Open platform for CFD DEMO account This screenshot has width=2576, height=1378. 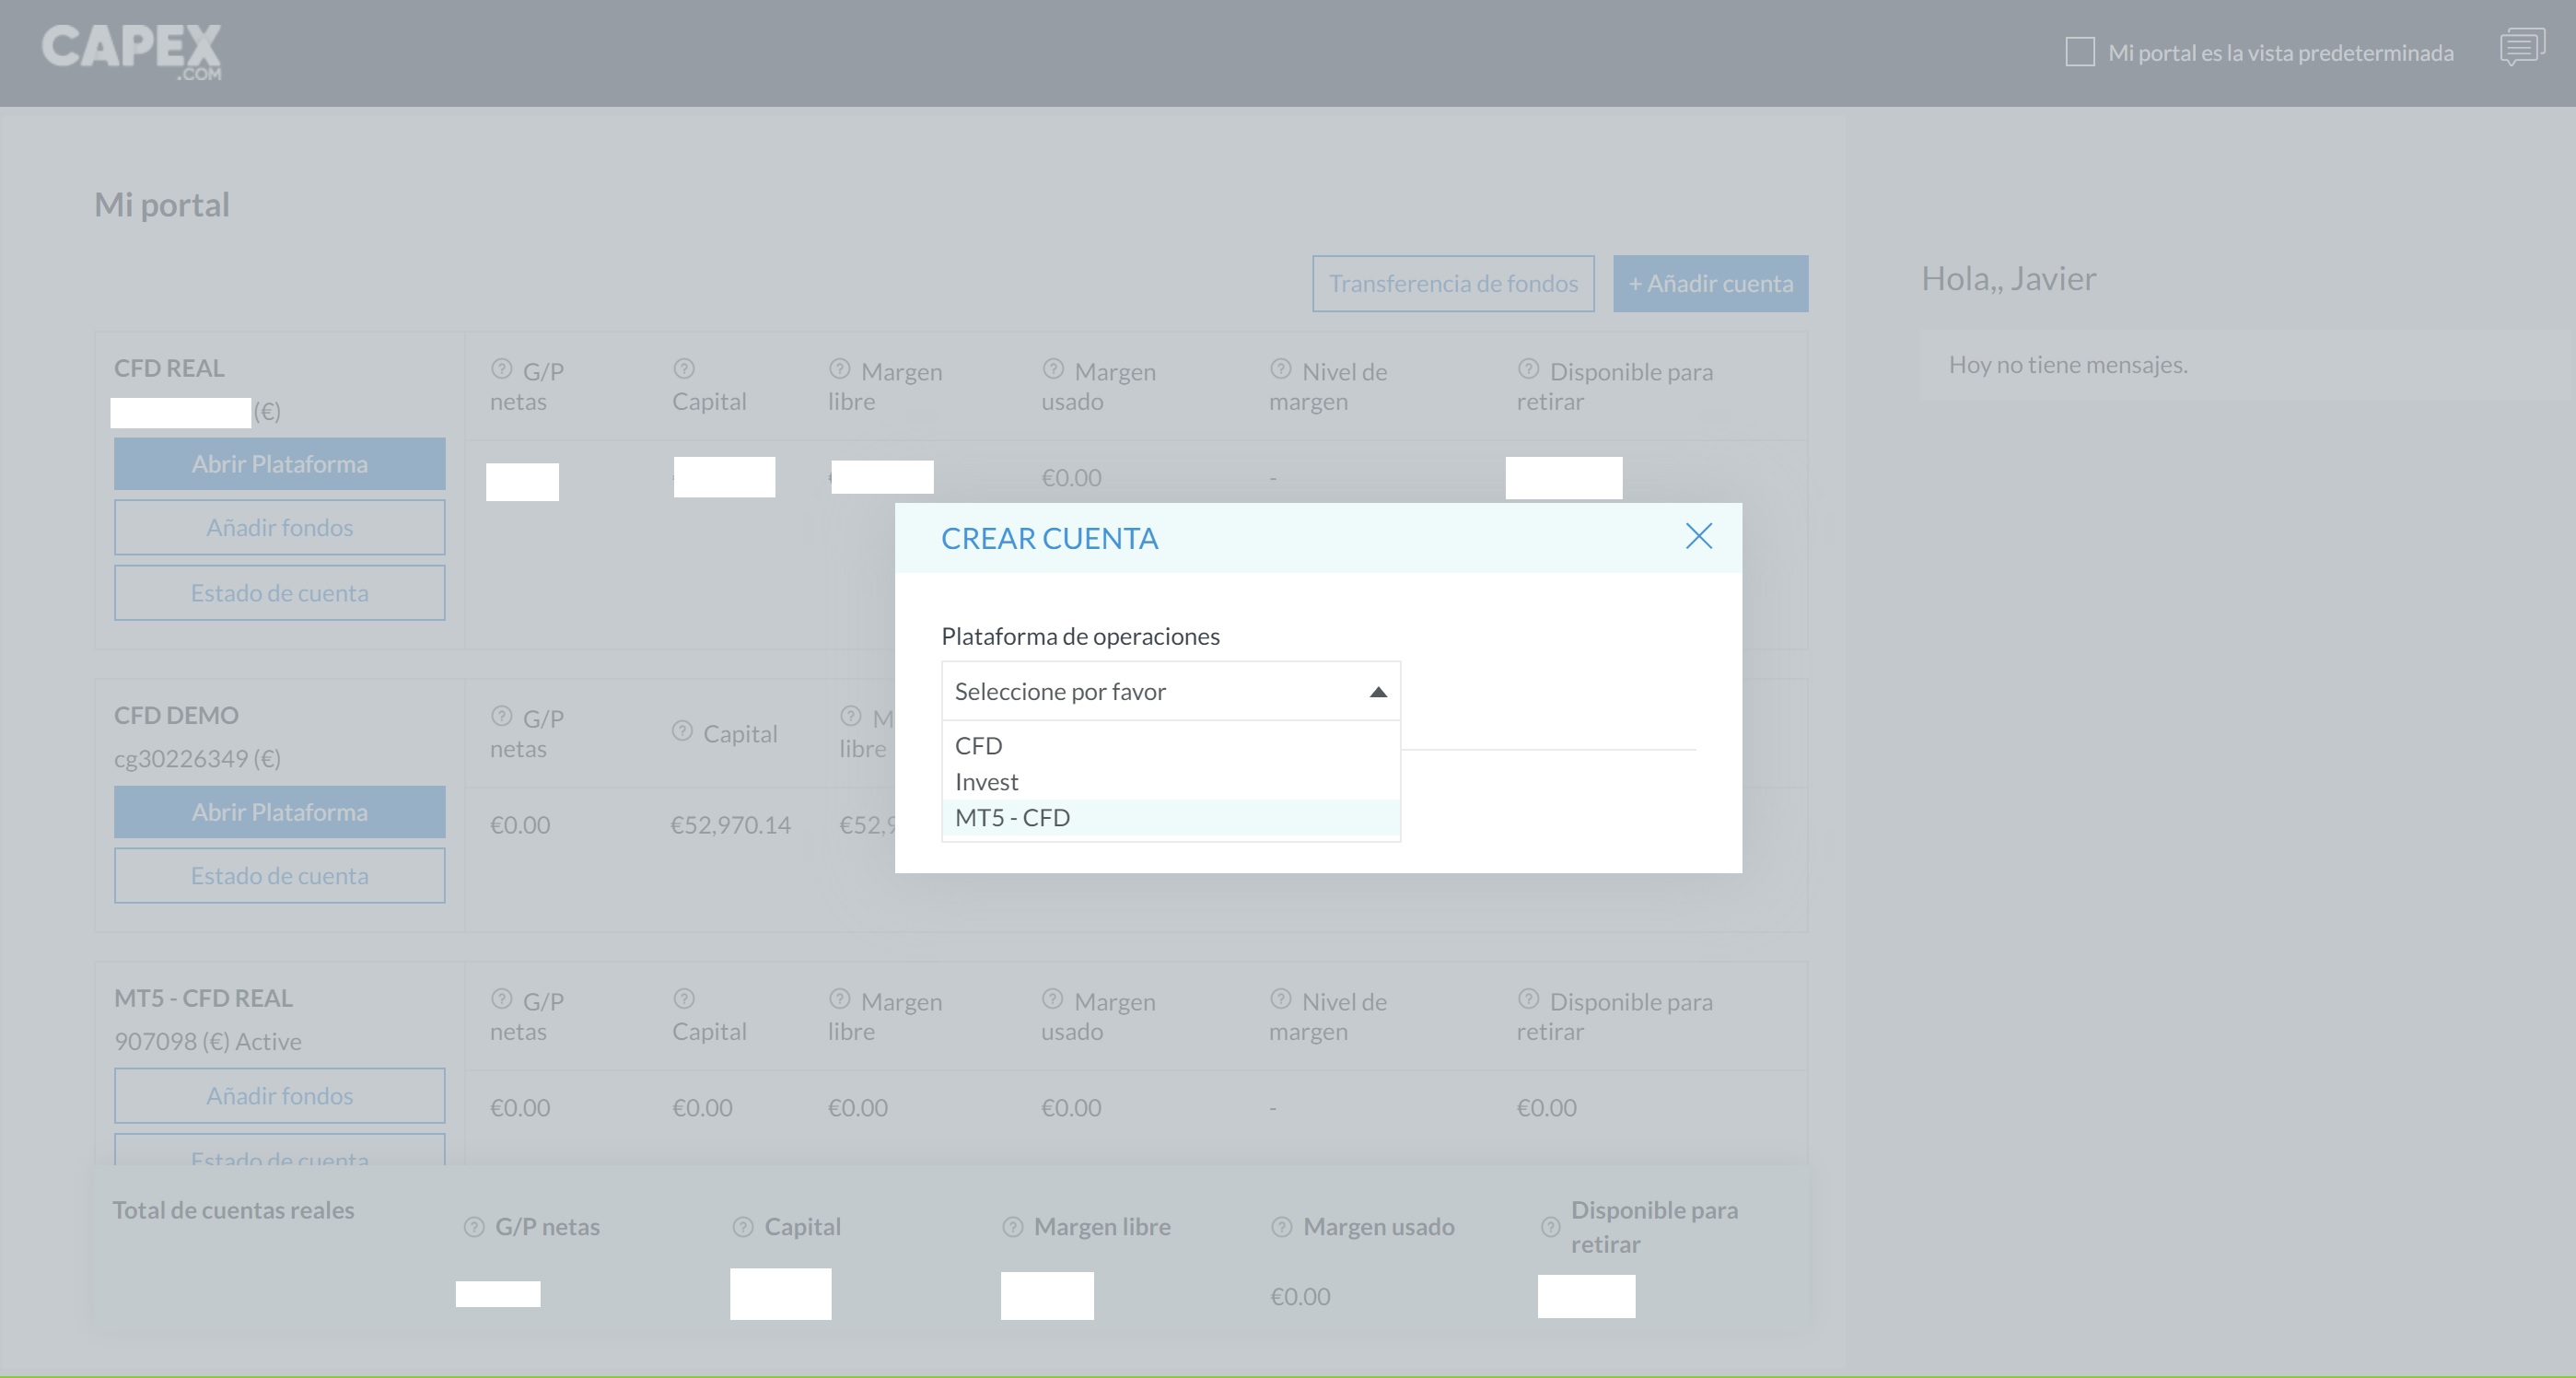(x=279, y=812)
